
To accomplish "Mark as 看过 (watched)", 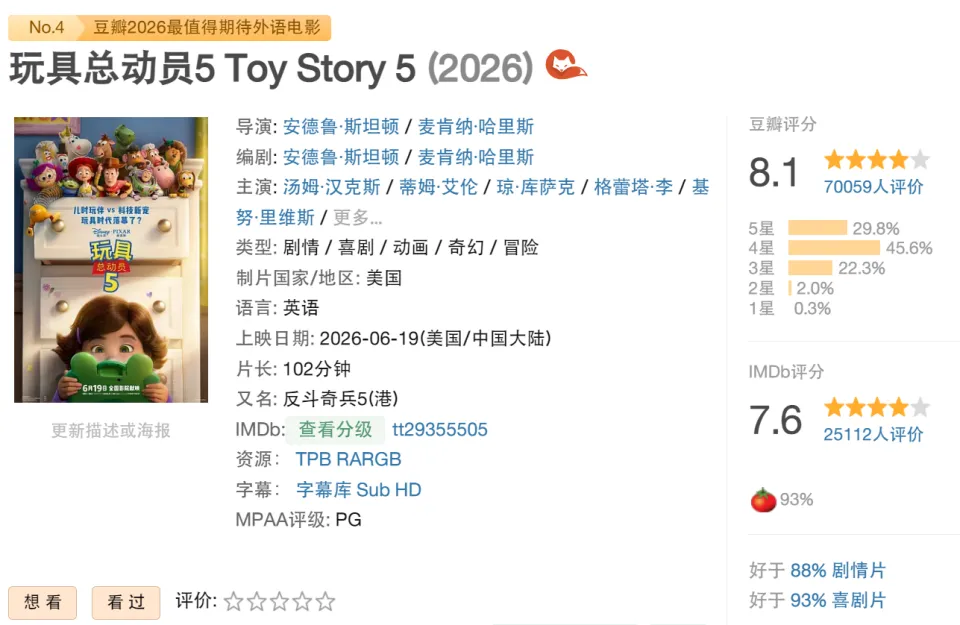I will pos(126,602).
